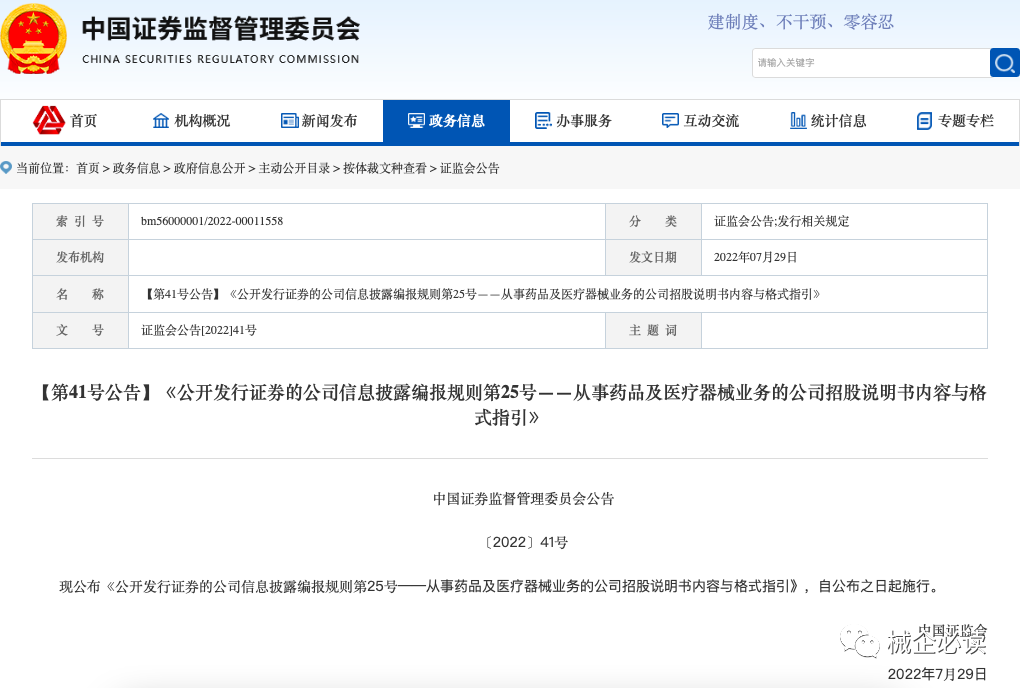The image size is (1020, 688).
Task: Click the bold announcement heading 【第41号公告】
Action: coord(510,404)
